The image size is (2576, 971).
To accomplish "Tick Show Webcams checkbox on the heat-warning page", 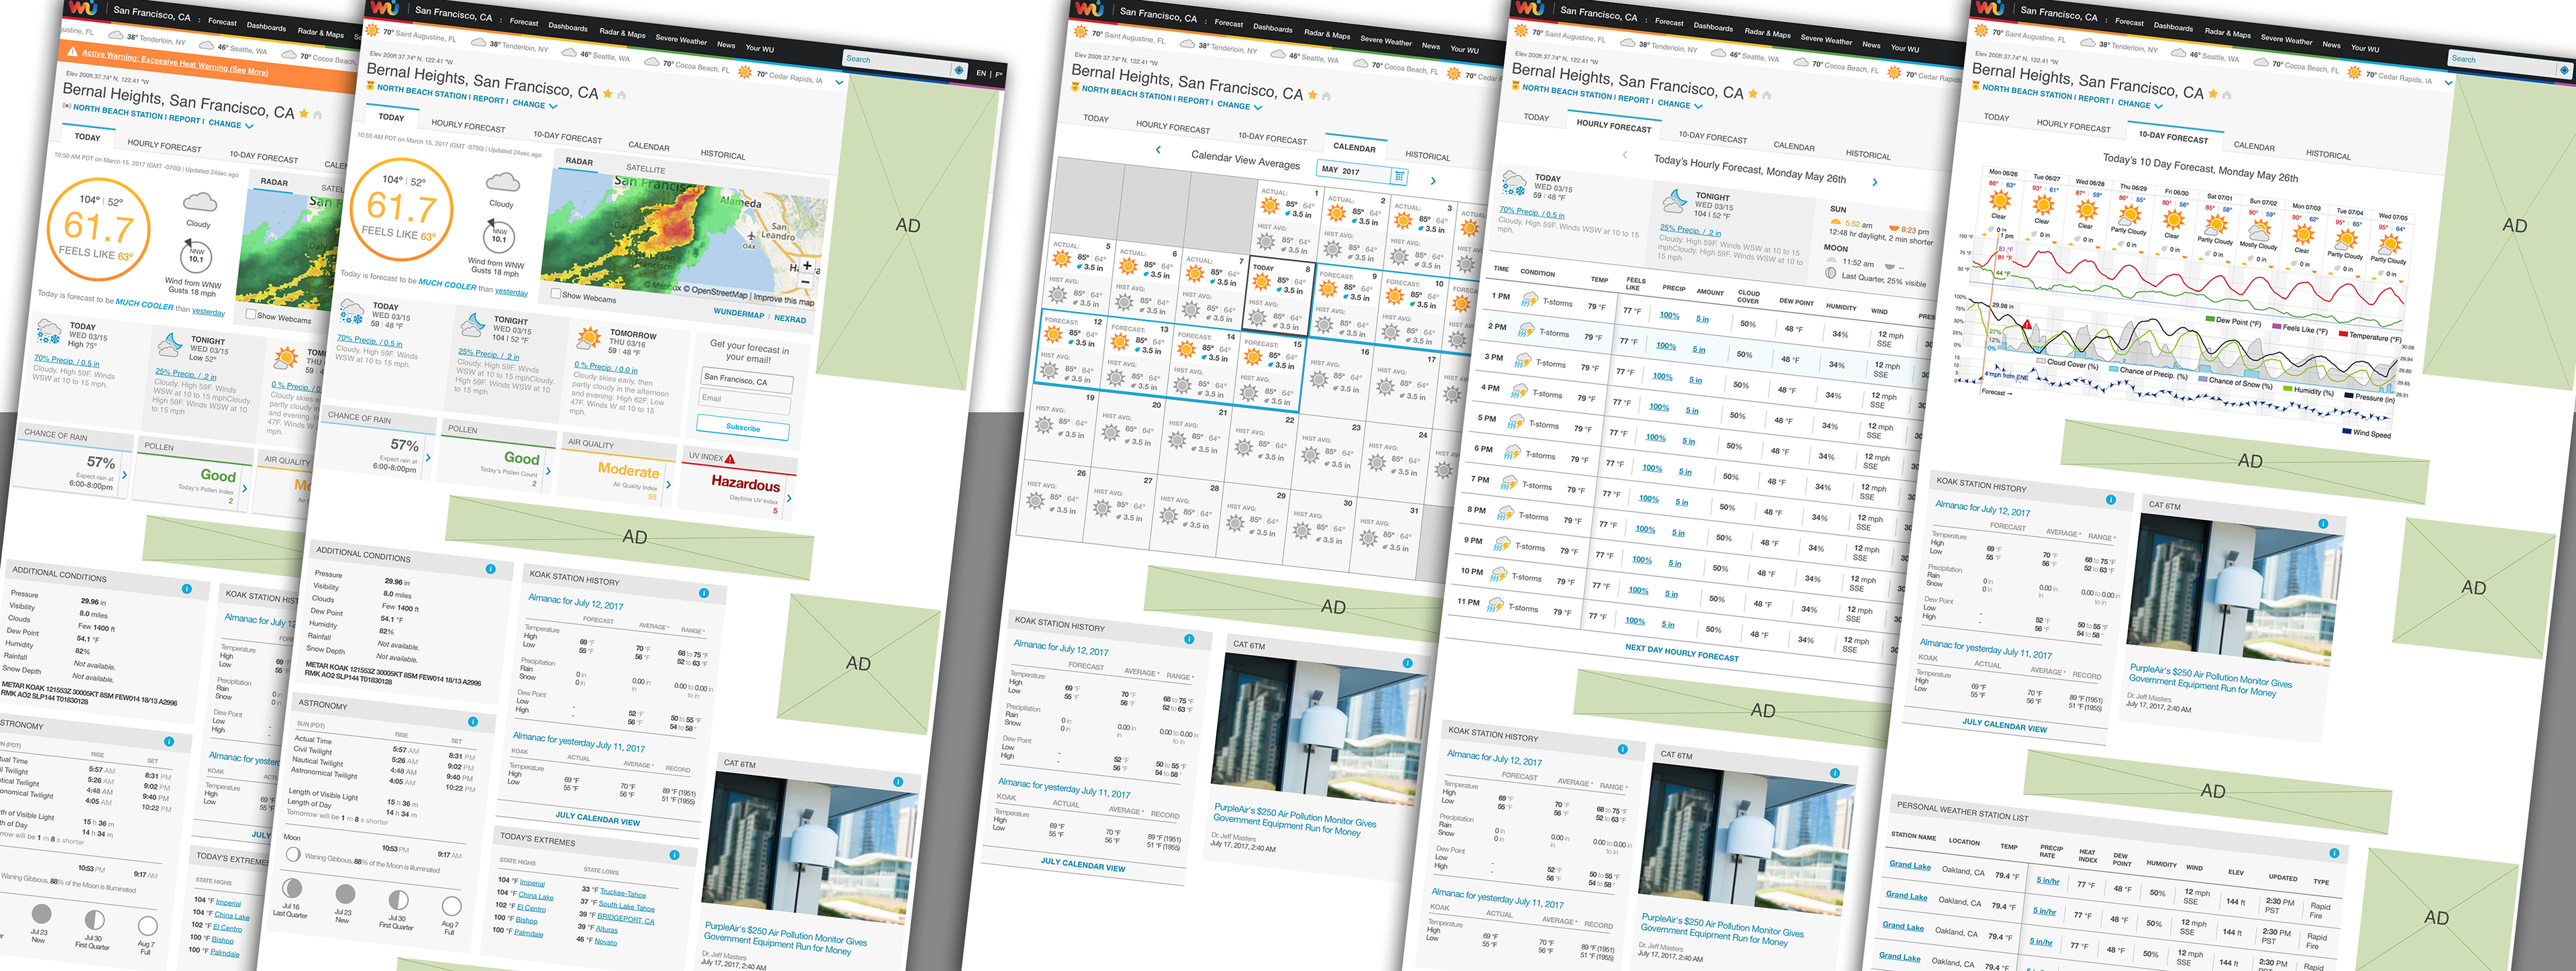I will (x=250, y=314).
